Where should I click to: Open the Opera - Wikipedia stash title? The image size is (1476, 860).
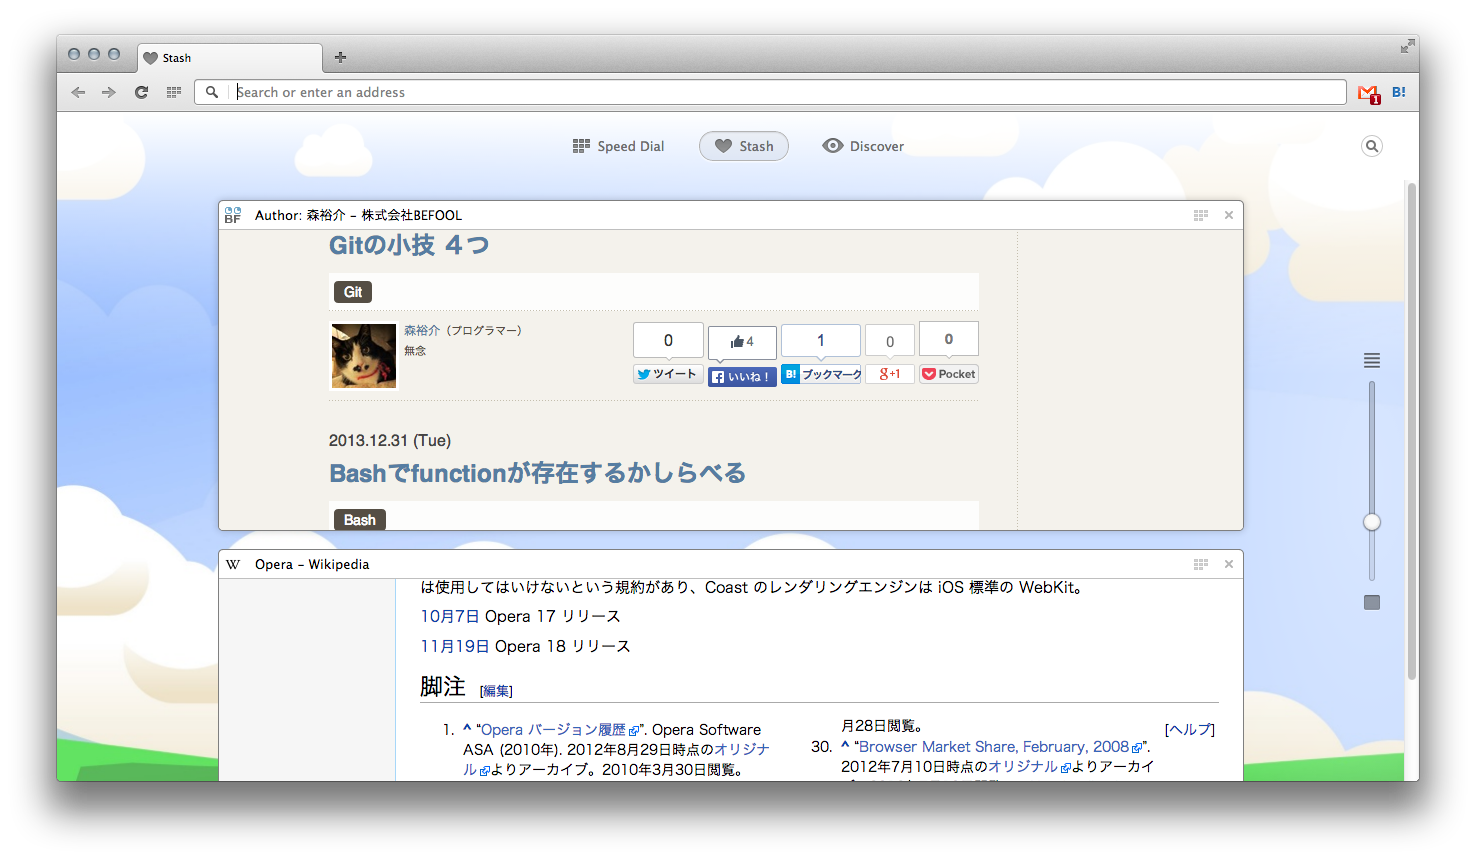tap(312, 564)
